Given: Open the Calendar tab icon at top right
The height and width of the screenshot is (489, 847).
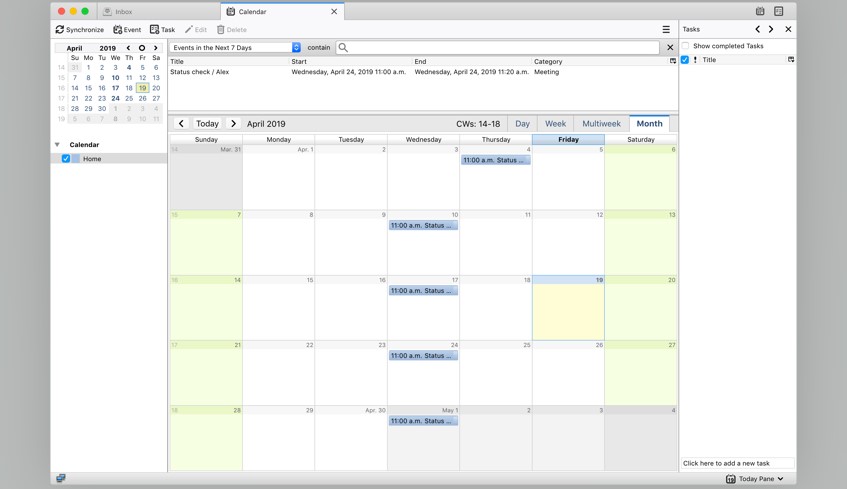Looking at the screenshot, I should (x=760, y=11).
